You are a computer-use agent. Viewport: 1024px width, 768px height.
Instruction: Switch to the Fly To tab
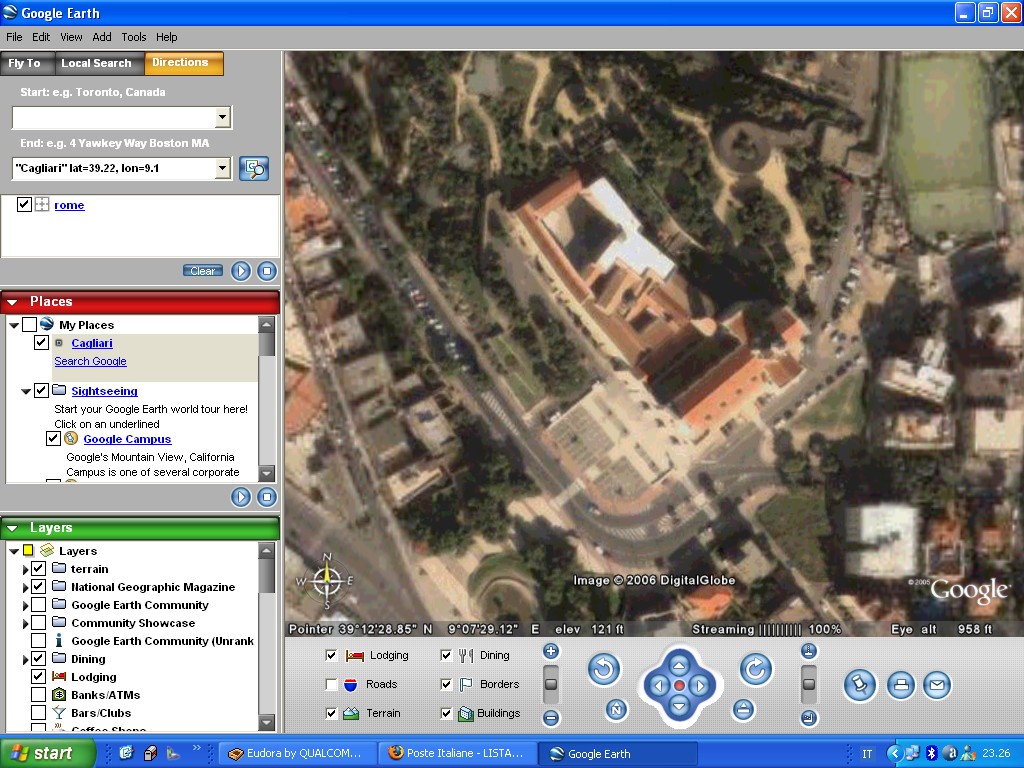pos(25,63)
